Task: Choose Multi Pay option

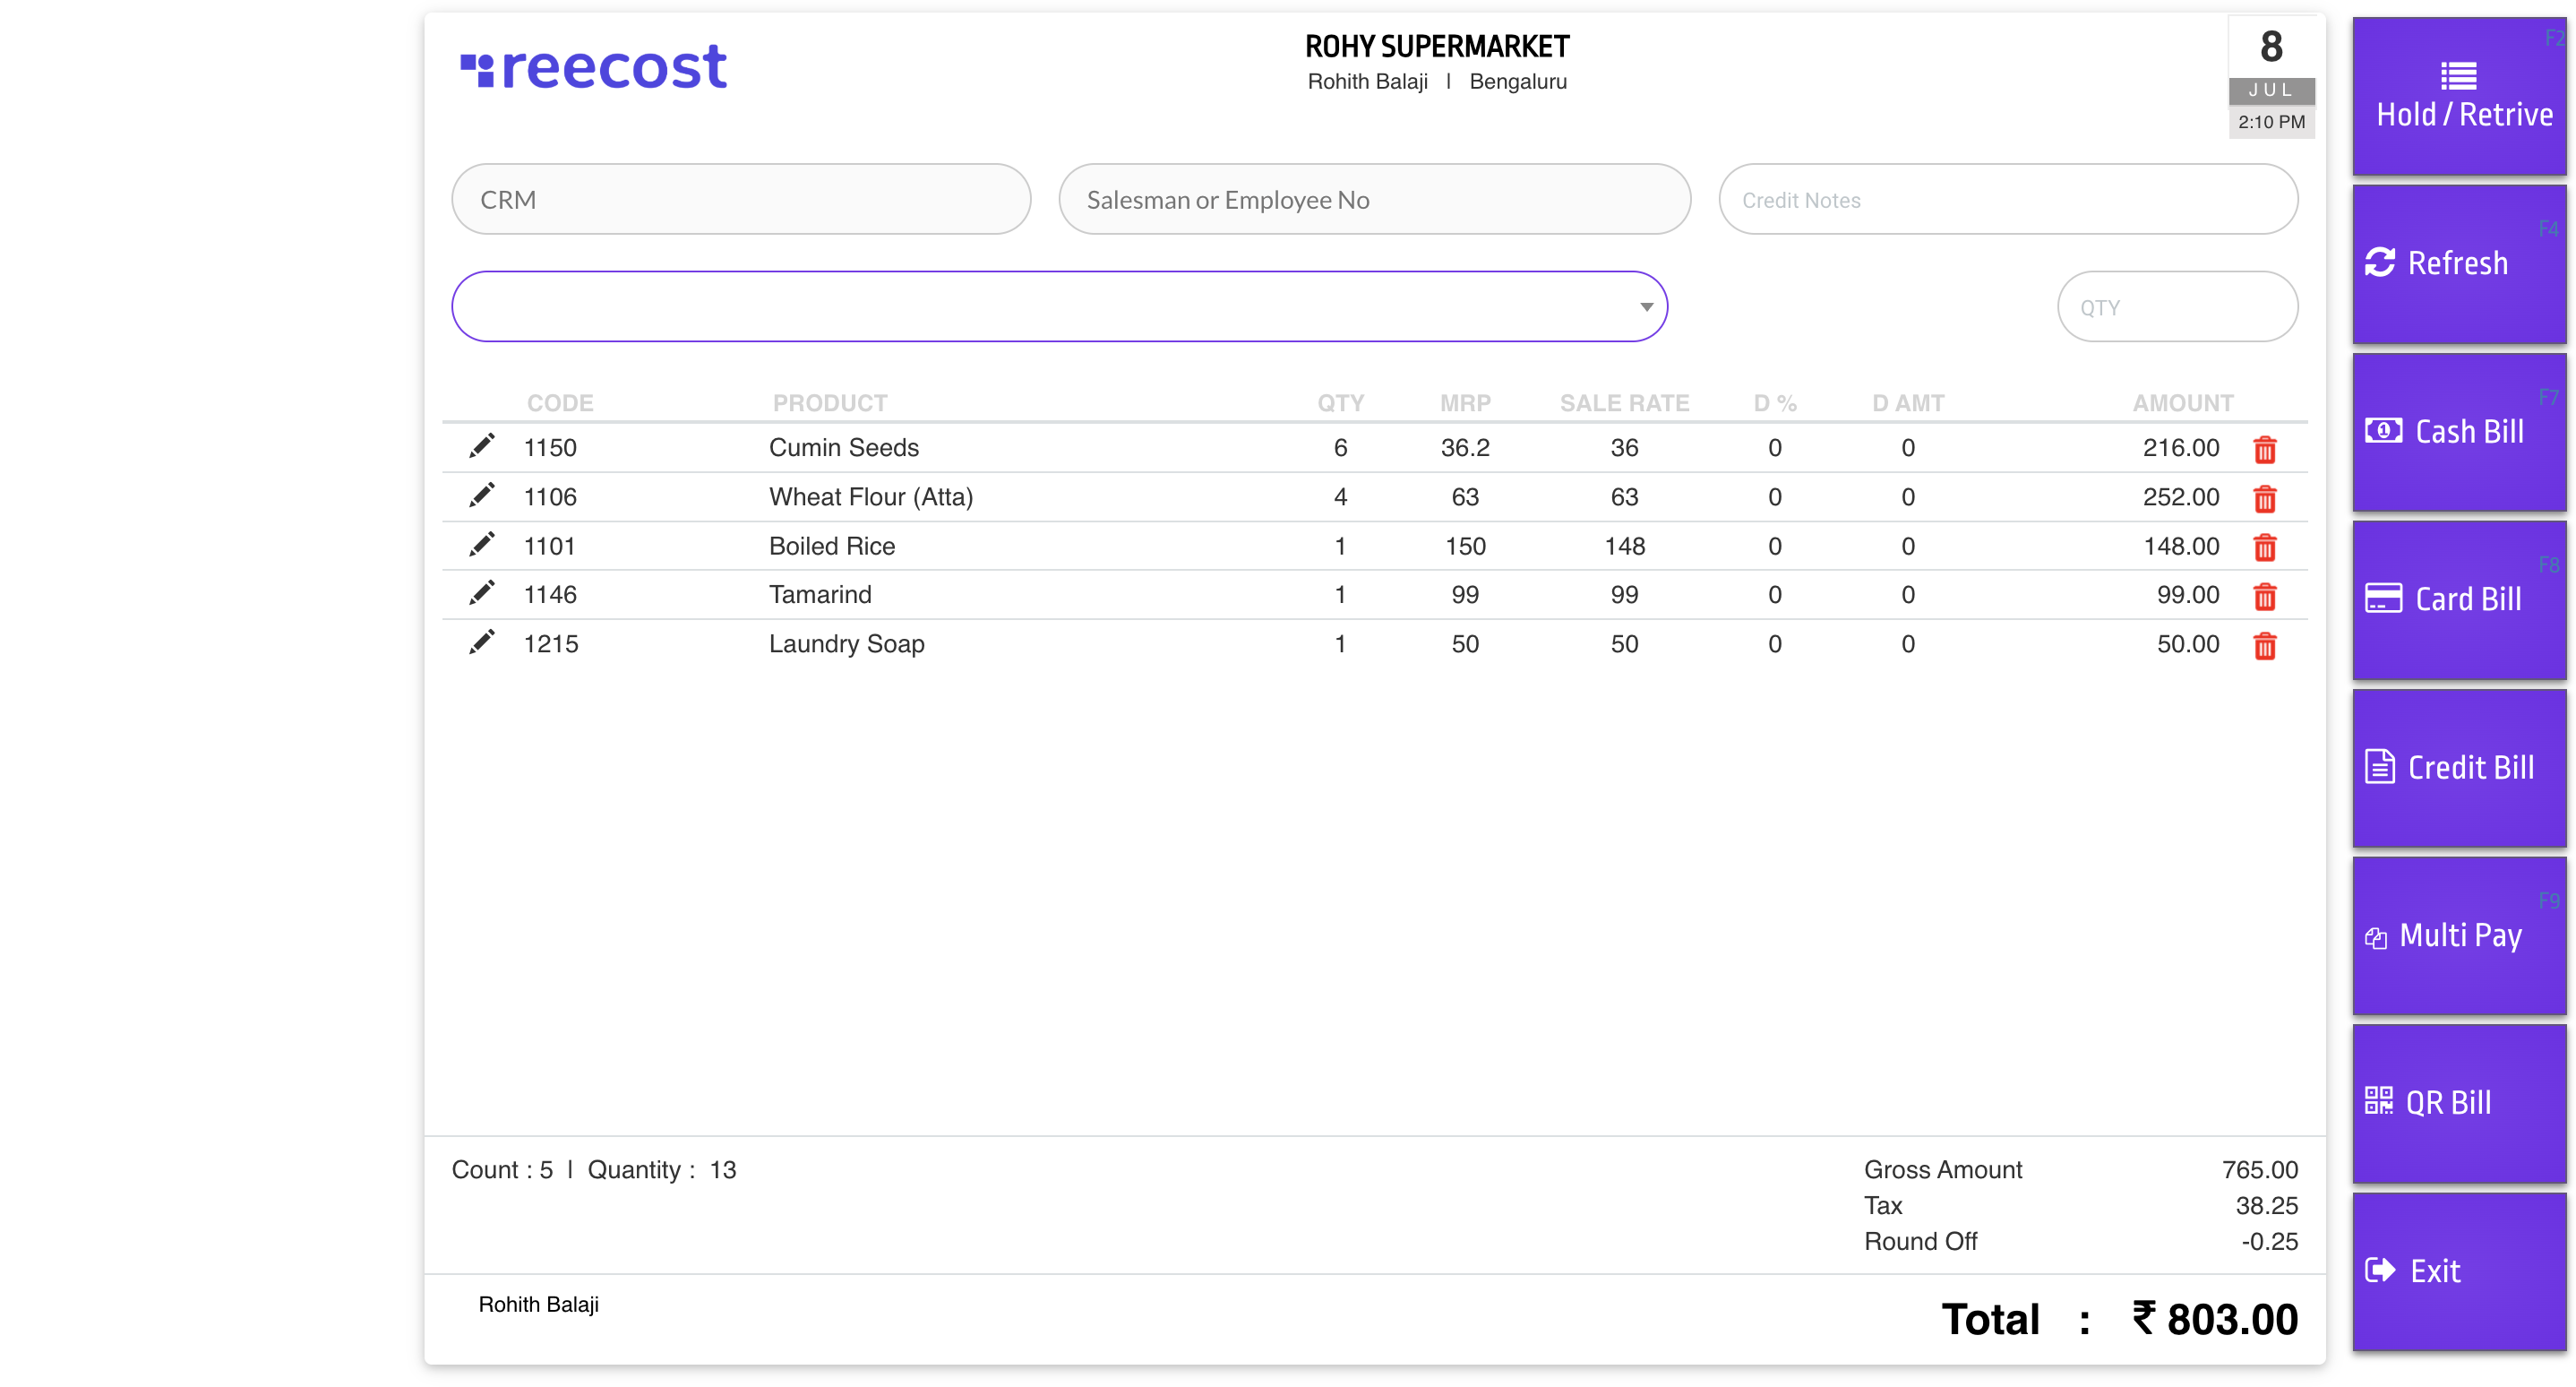Action: (x=2458, y=935)
